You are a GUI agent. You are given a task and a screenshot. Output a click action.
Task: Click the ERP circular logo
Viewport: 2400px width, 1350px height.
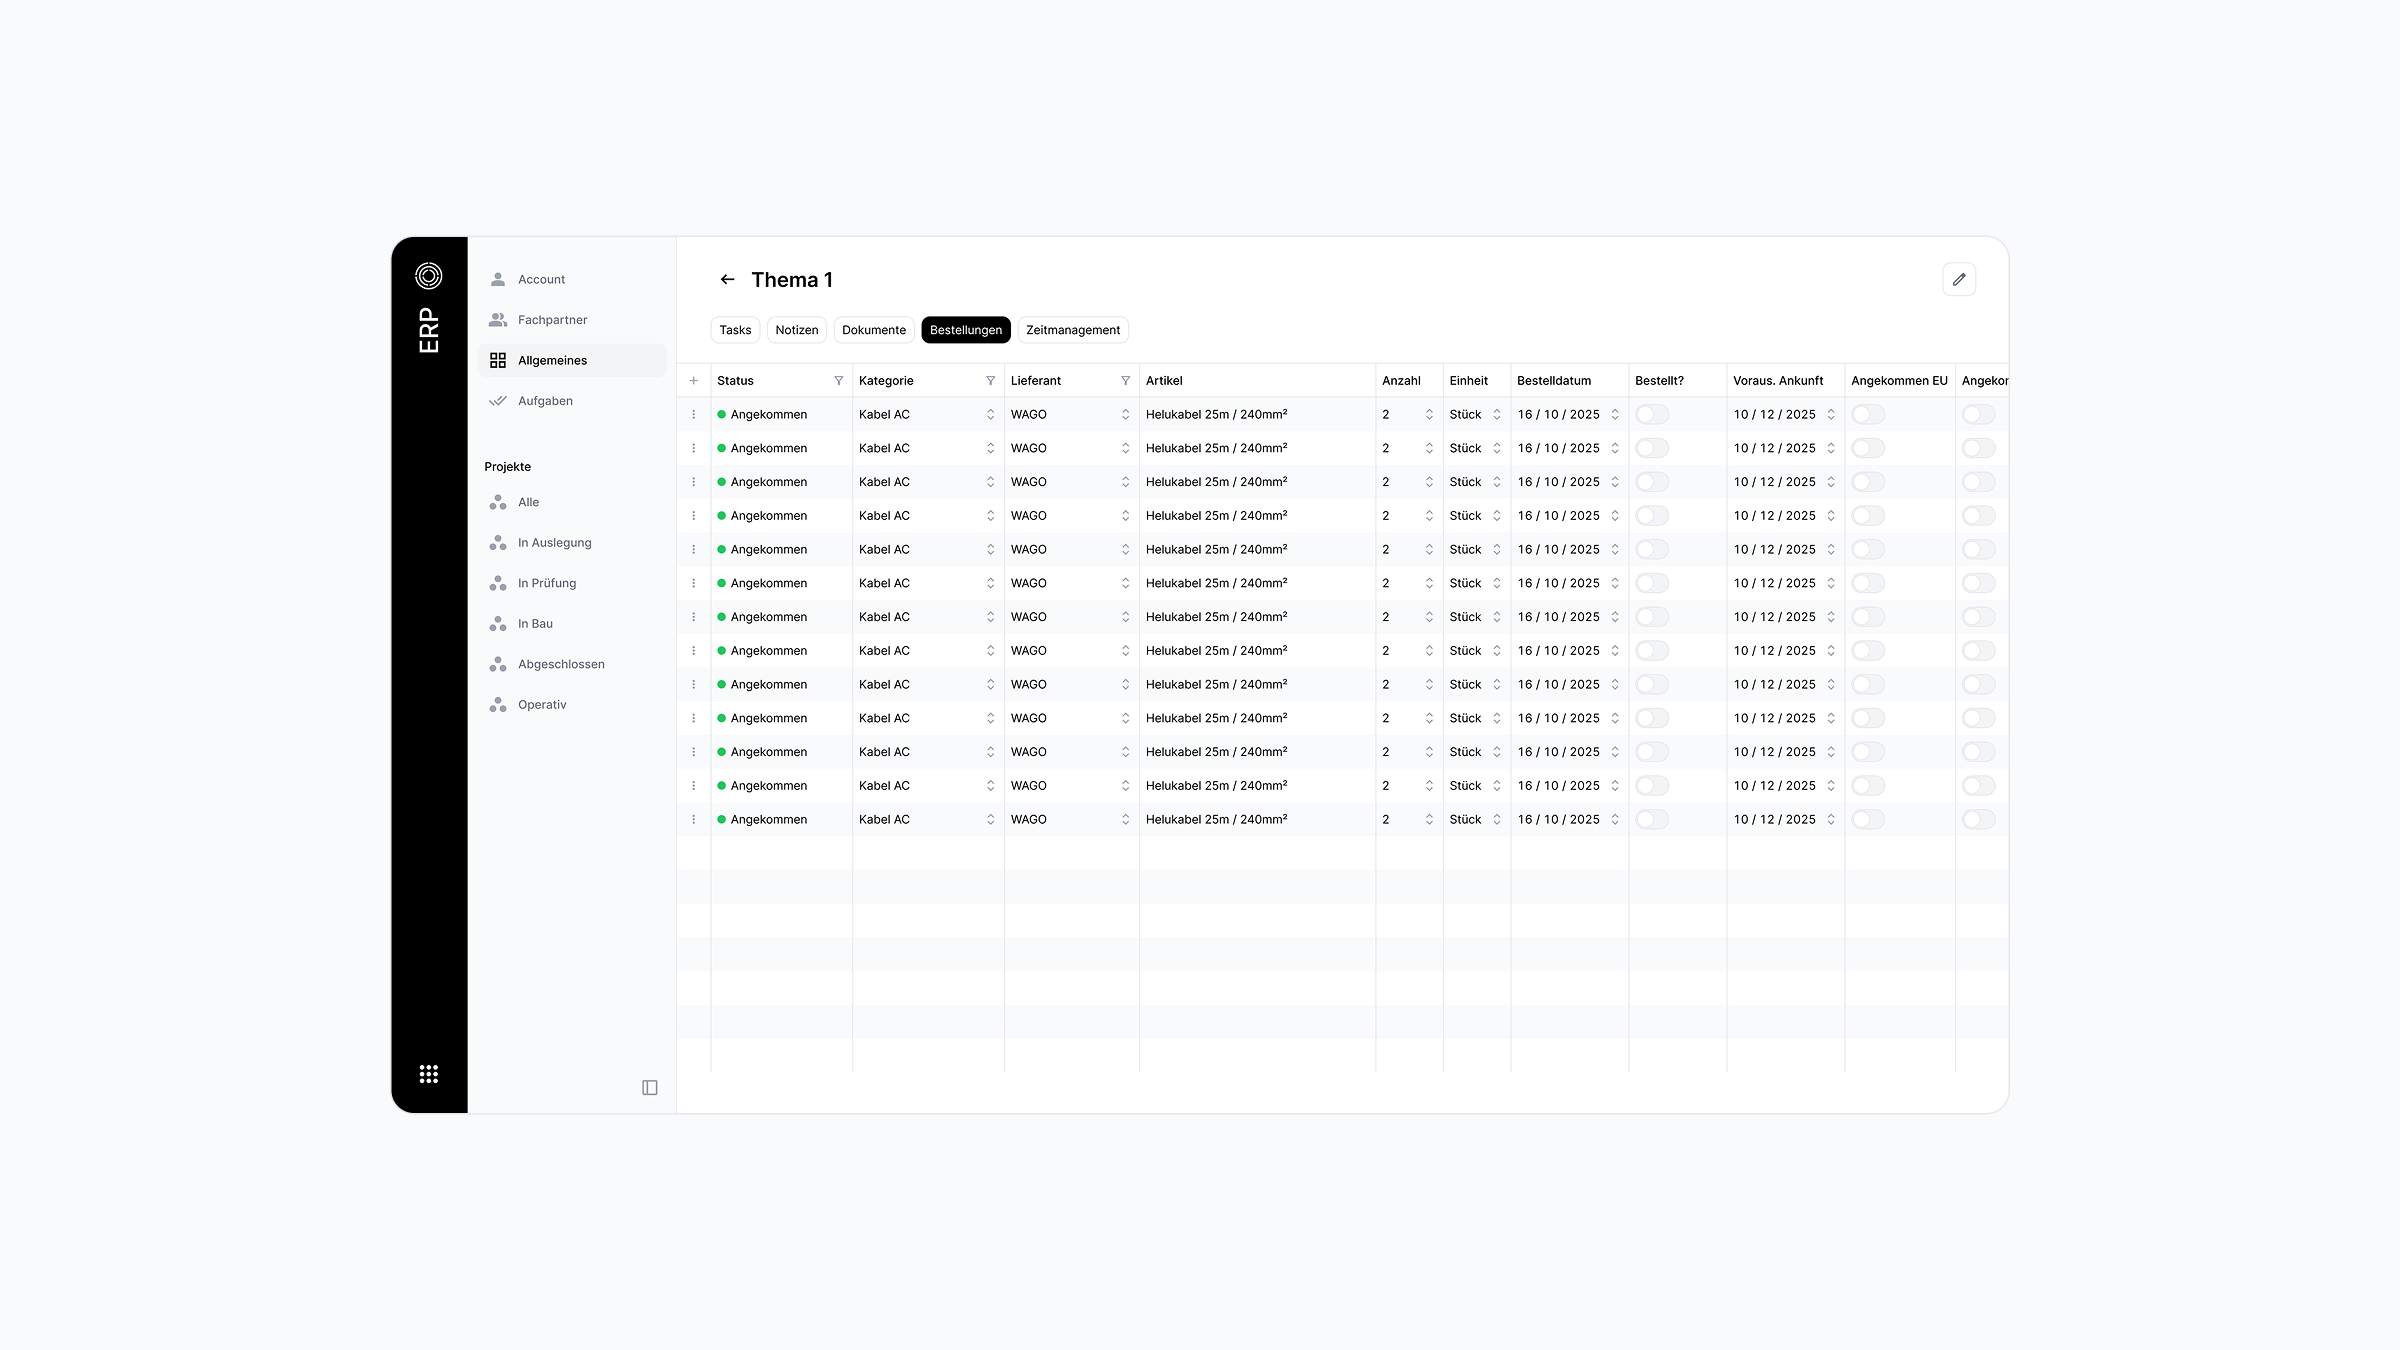428,275
